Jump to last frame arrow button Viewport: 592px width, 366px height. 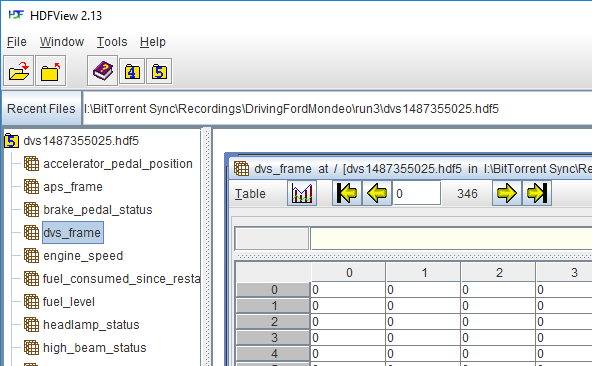[537, 193]
